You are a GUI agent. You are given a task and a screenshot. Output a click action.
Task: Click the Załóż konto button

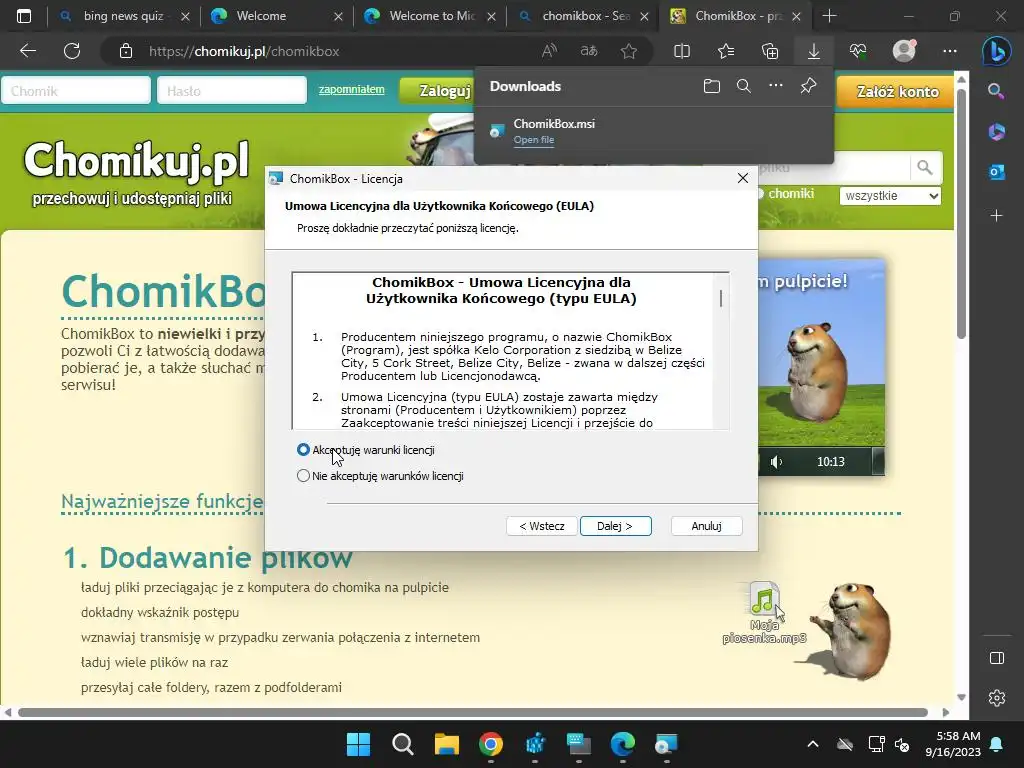click(x=896, y=91)
